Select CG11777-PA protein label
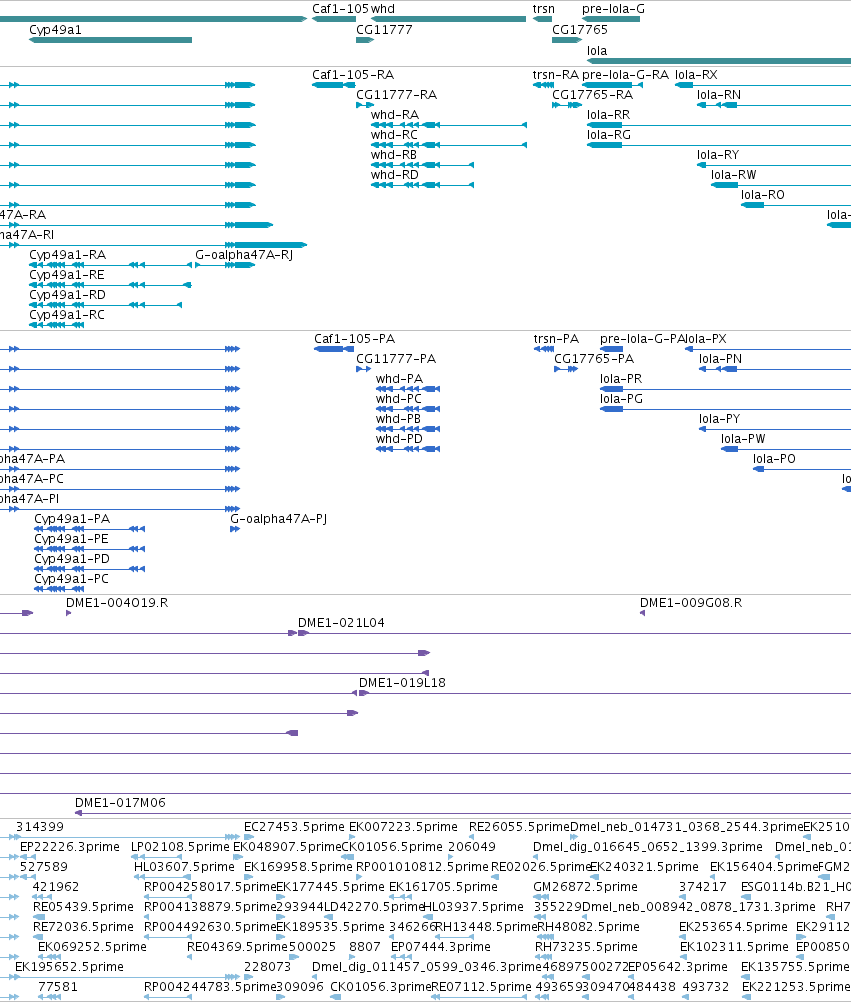 click(x=396, y=359)
